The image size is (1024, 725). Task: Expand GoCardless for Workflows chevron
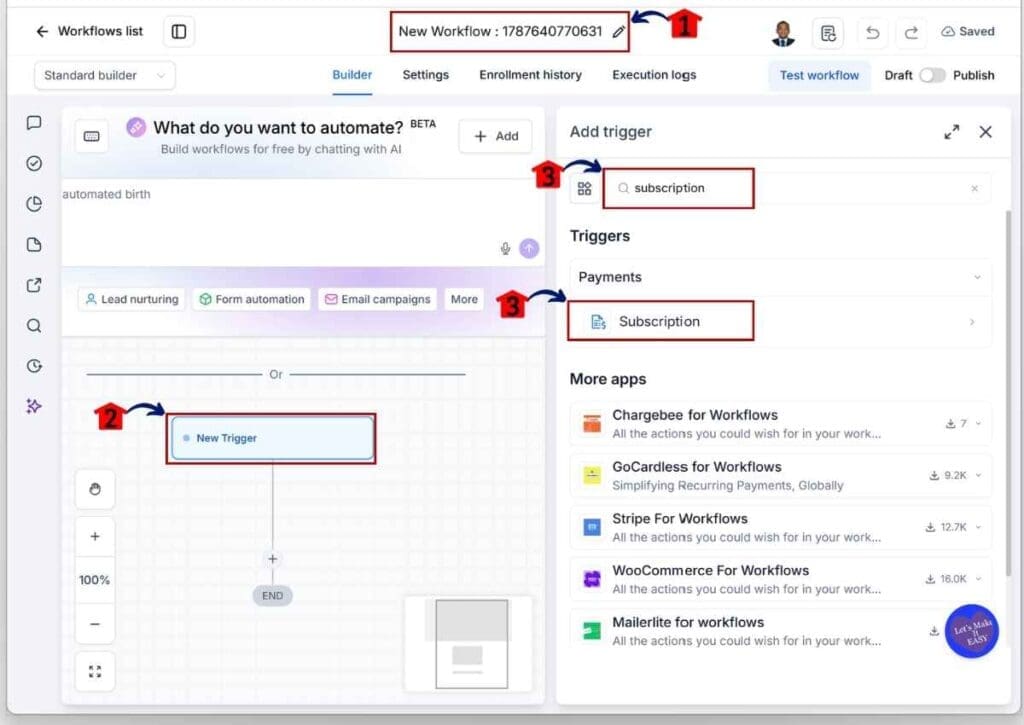tap(978, 475)
